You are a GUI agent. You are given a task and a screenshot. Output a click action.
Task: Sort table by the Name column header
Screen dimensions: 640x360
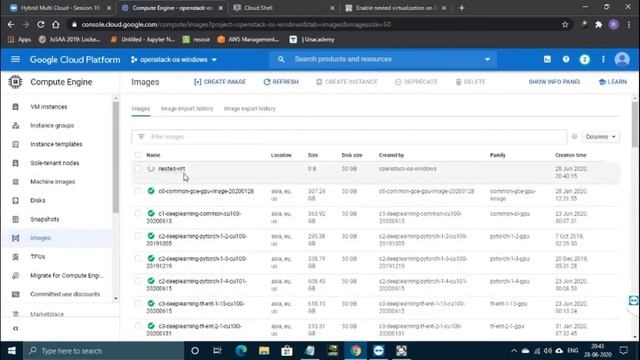tap(153, 155)
